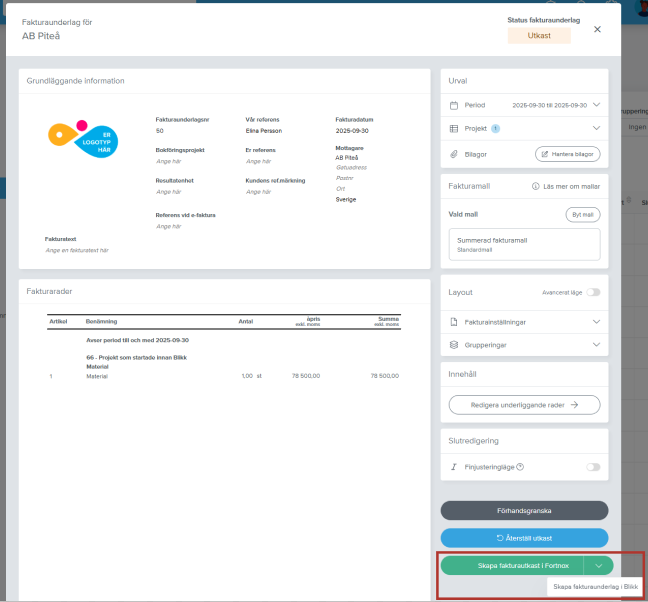Click the Fakturainställningar document icon
Viewport: 648px width, 602px height.
pyautogui.click(x=454, y=322)
